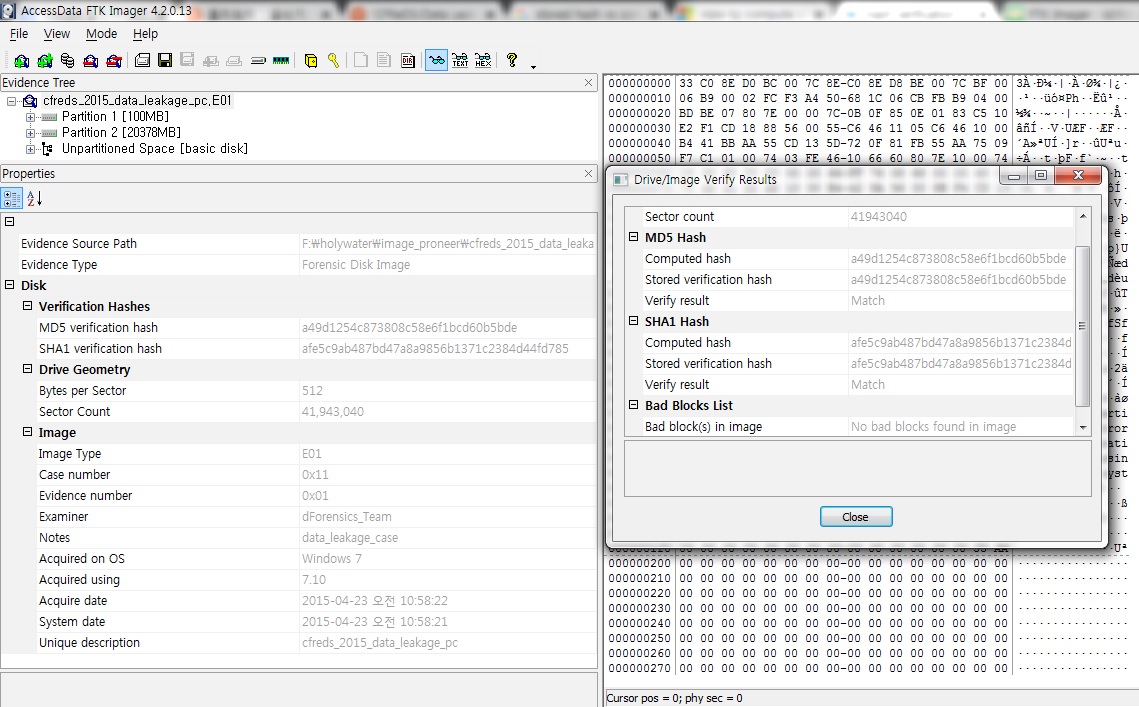1139x707 pixels.
Task: Click the Export File Hash List icon
Action: [x=384, y=60]
